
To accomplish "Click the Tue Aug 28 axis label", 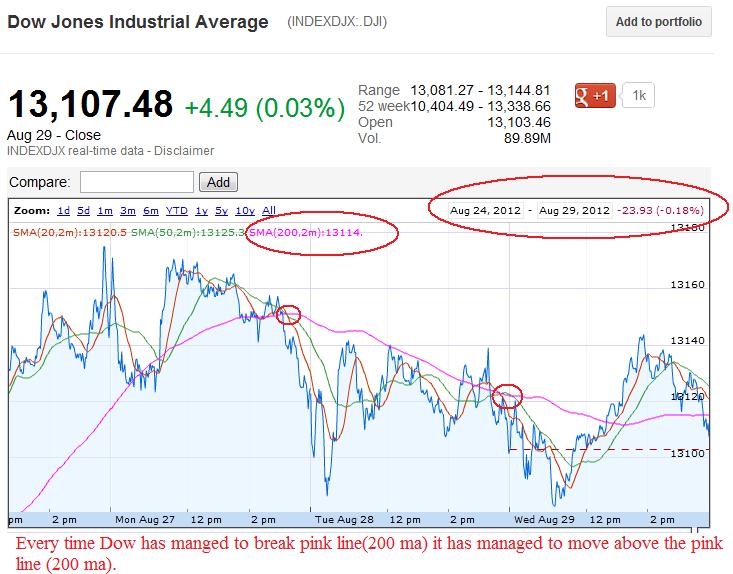I will click(x=345, y=520).
